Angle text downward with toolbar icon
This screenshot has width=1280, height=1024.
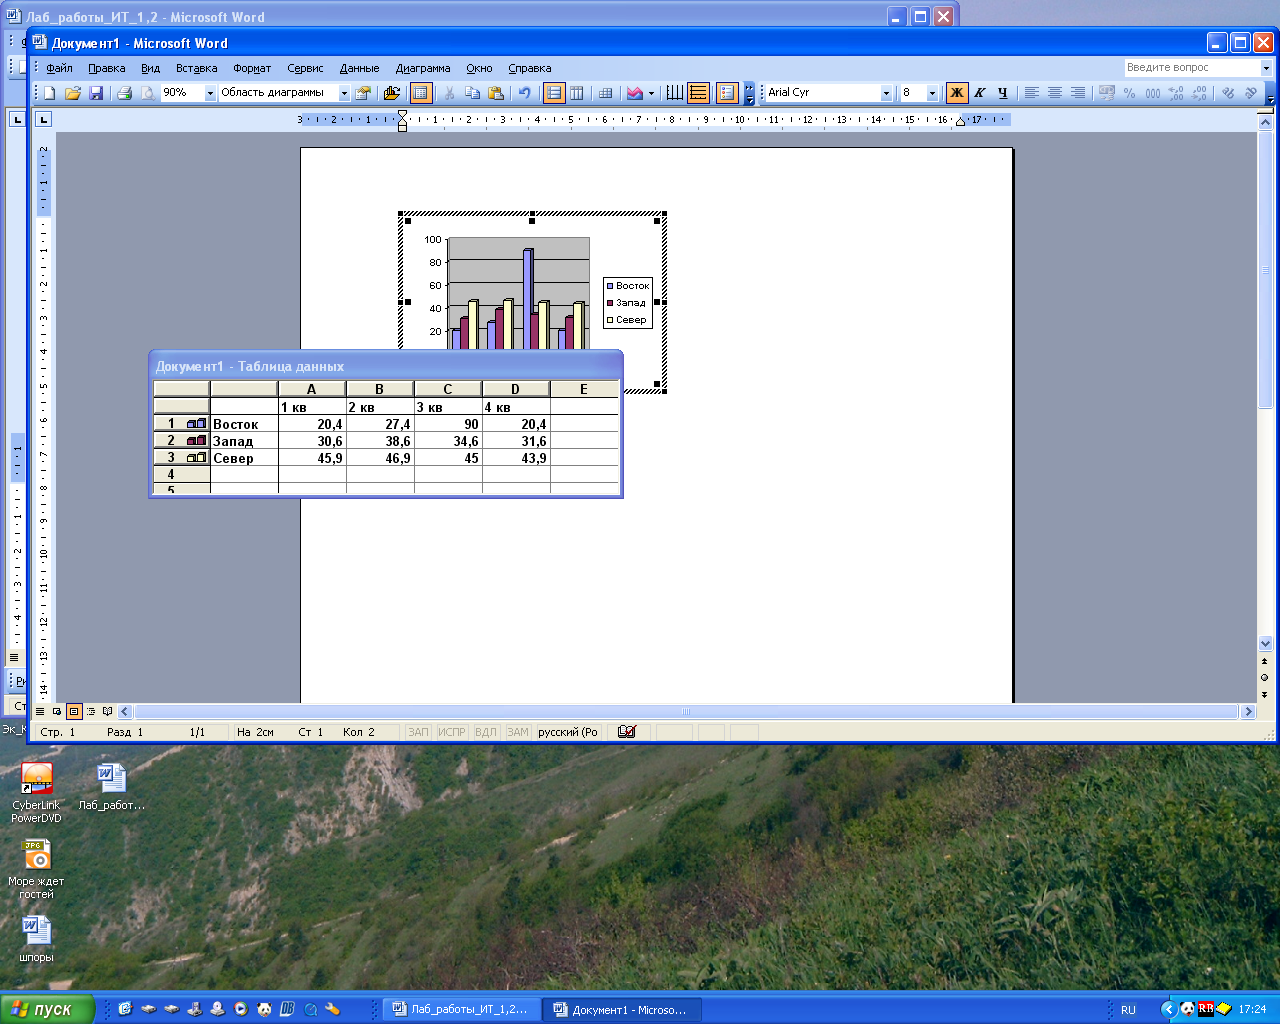click(x=1228, y=93)
